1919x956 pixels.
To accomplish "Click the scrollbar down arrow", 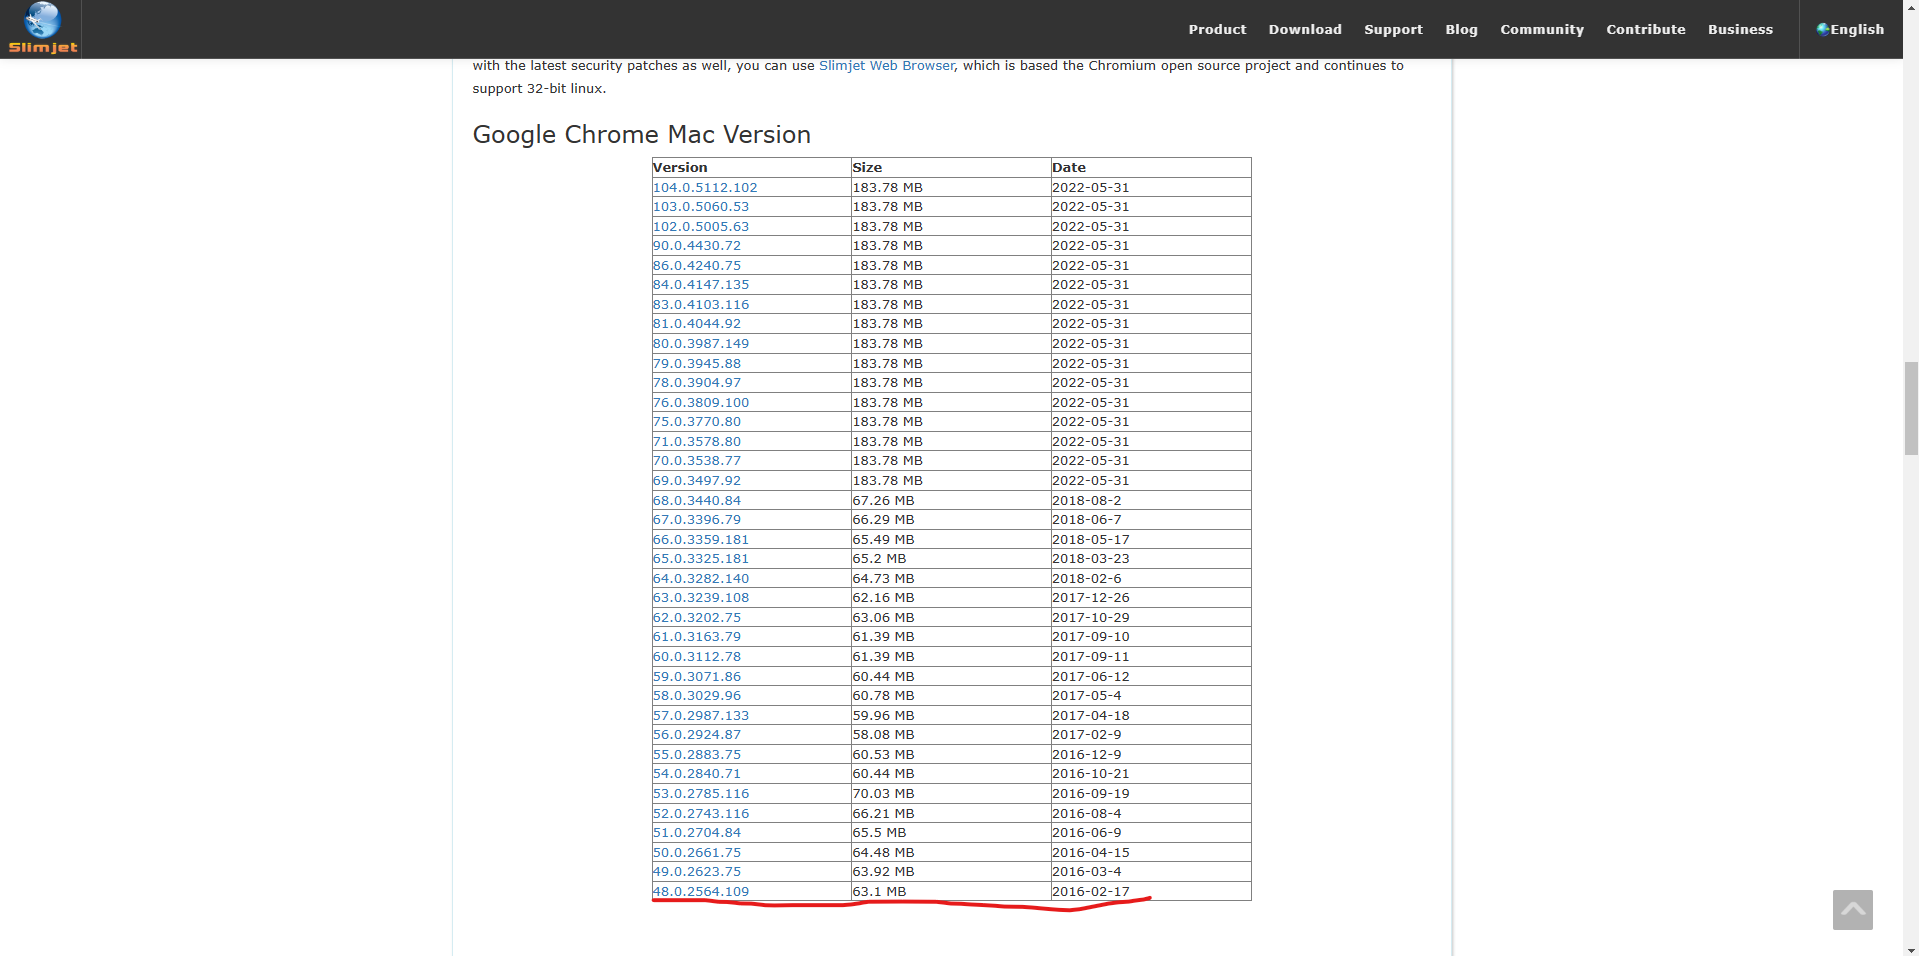I will (x=1911, y=949).
